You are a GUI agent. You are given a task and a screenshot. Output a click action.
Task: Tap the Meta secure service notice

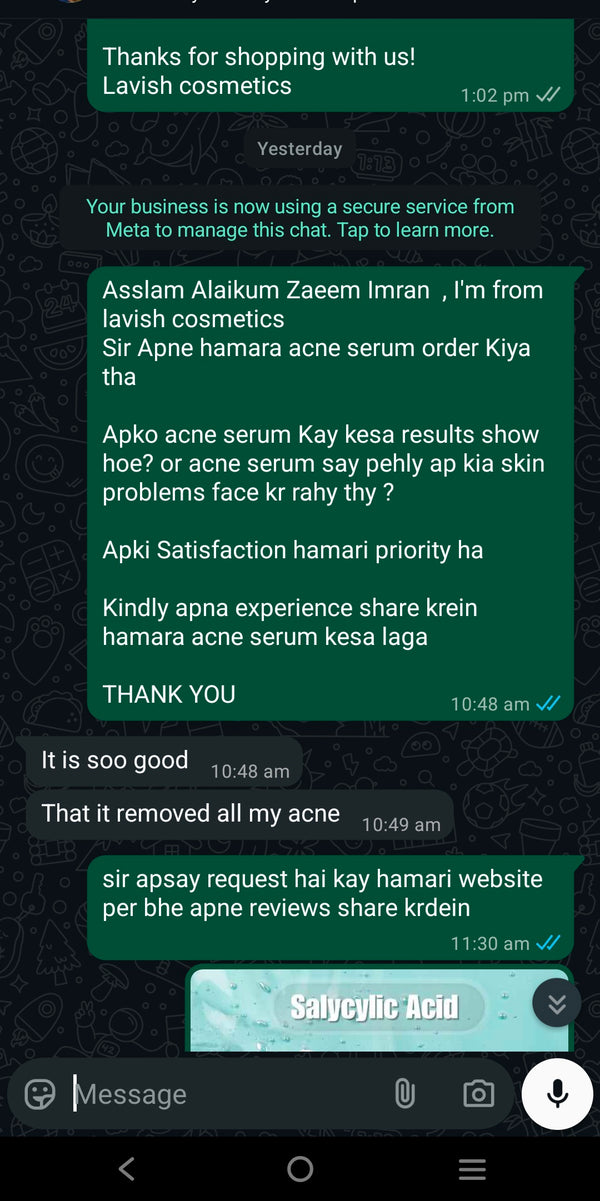300,218
